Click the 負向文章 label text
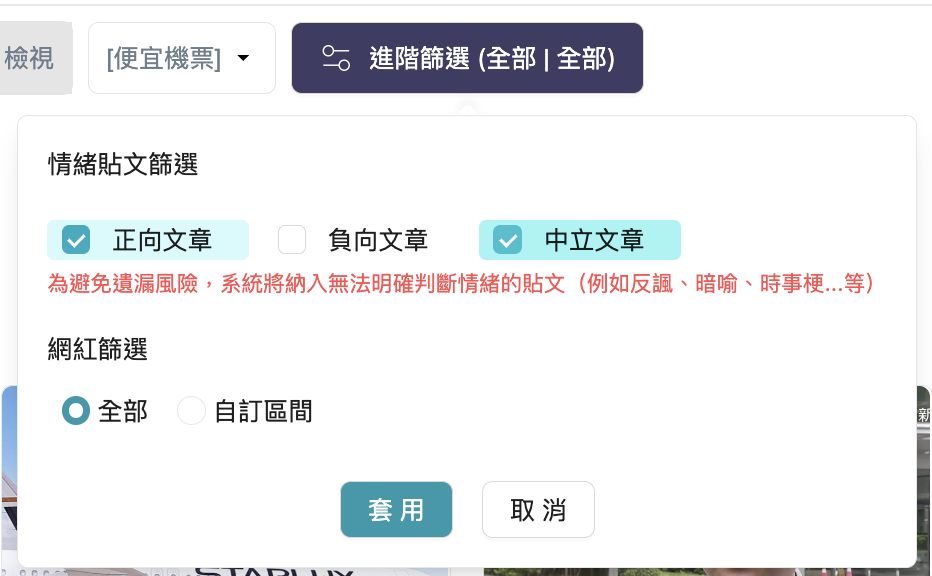Viewport: 932px width, 576px height. click(378, 240)
